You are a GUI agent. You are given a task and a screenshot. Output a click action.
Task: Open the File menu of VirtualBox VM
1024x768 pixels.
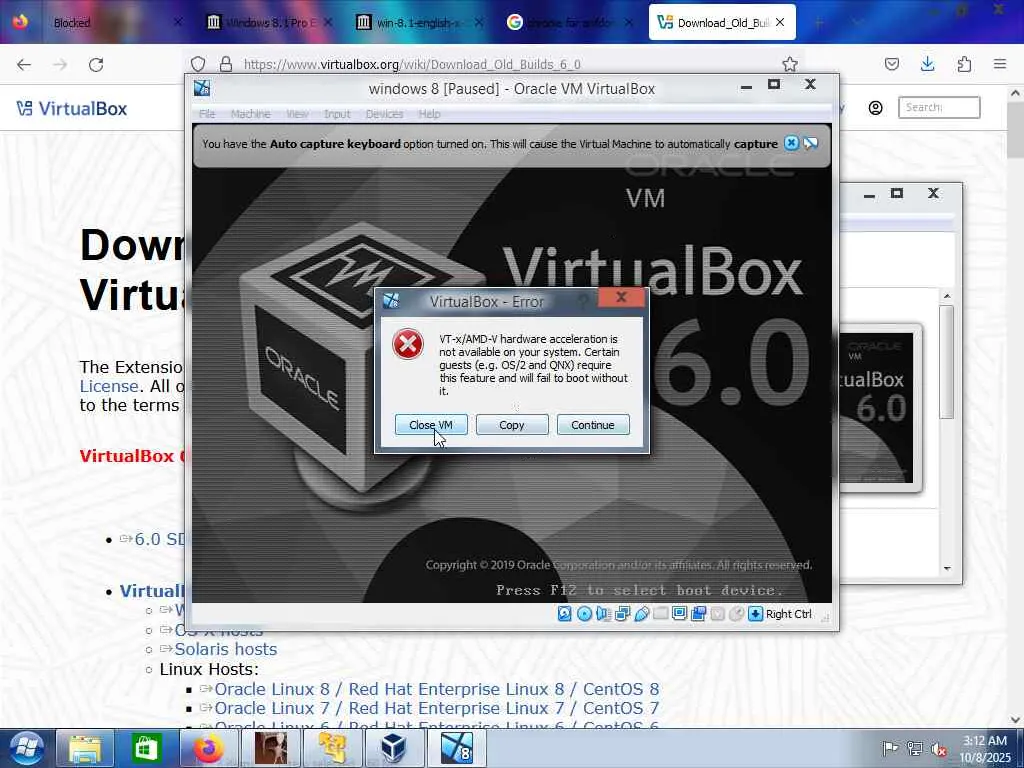(x=207, y=114)
